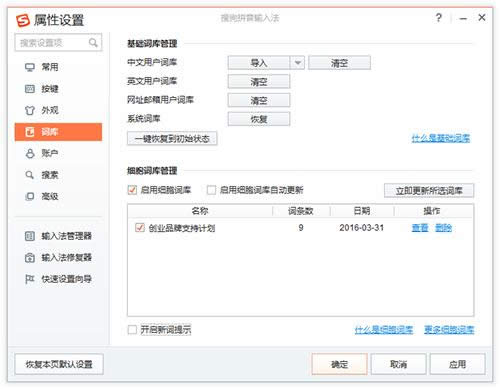This screenshot has height=389, width=500.
Task: Select the 账户 person icon
Action: point(30,153)
